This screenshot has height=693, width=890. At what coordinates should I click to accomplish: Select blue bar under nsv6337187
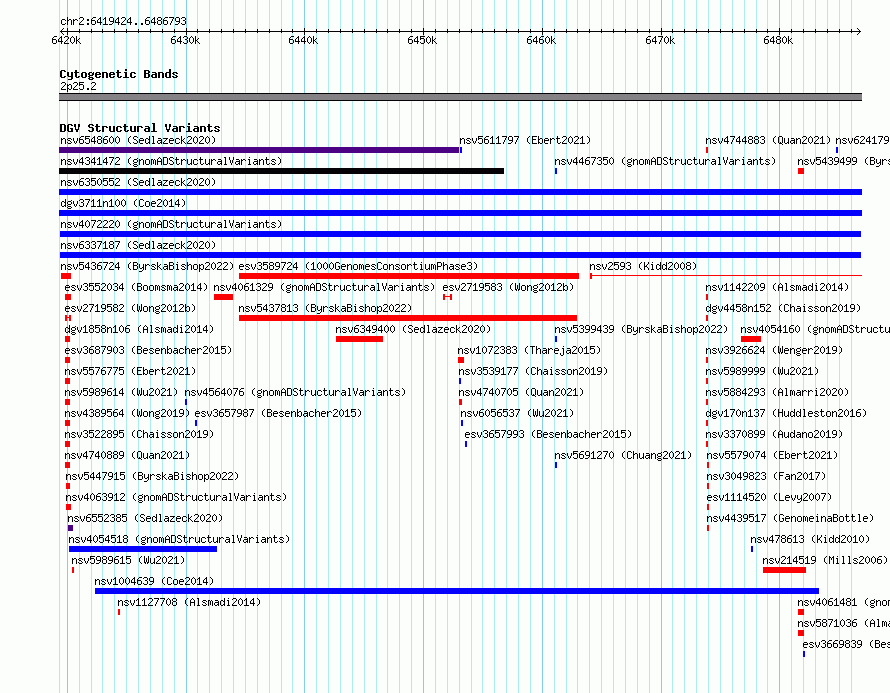(460, 255)
